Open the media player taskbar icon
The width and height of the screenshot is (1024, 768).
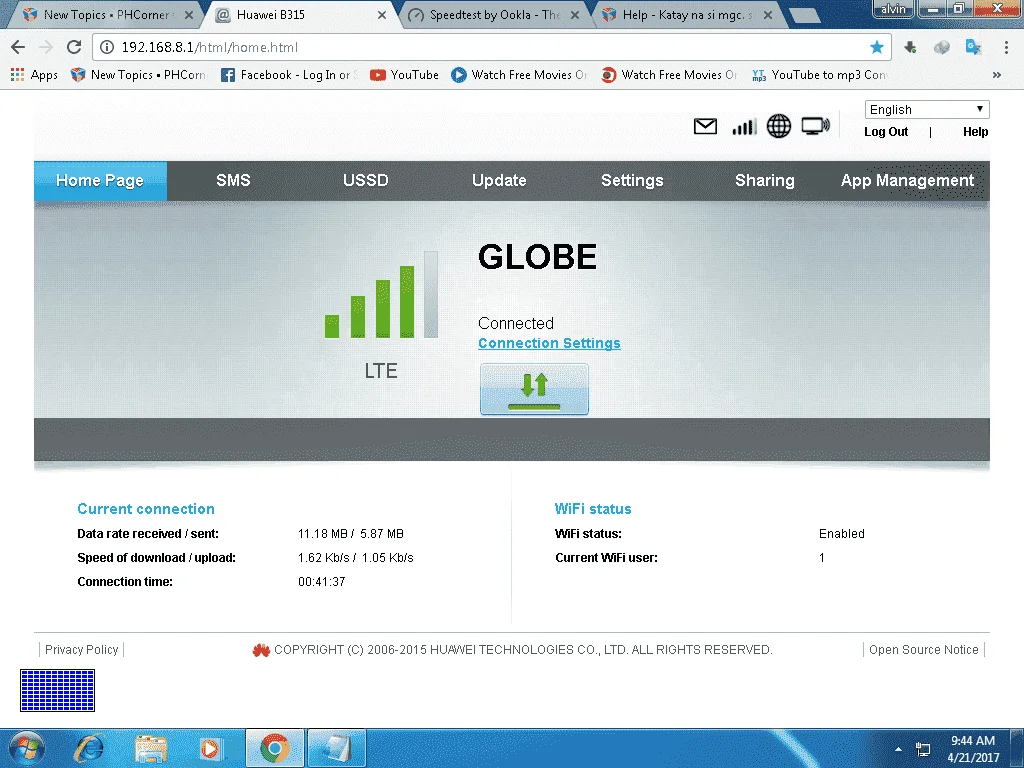(x=210, y=748)
